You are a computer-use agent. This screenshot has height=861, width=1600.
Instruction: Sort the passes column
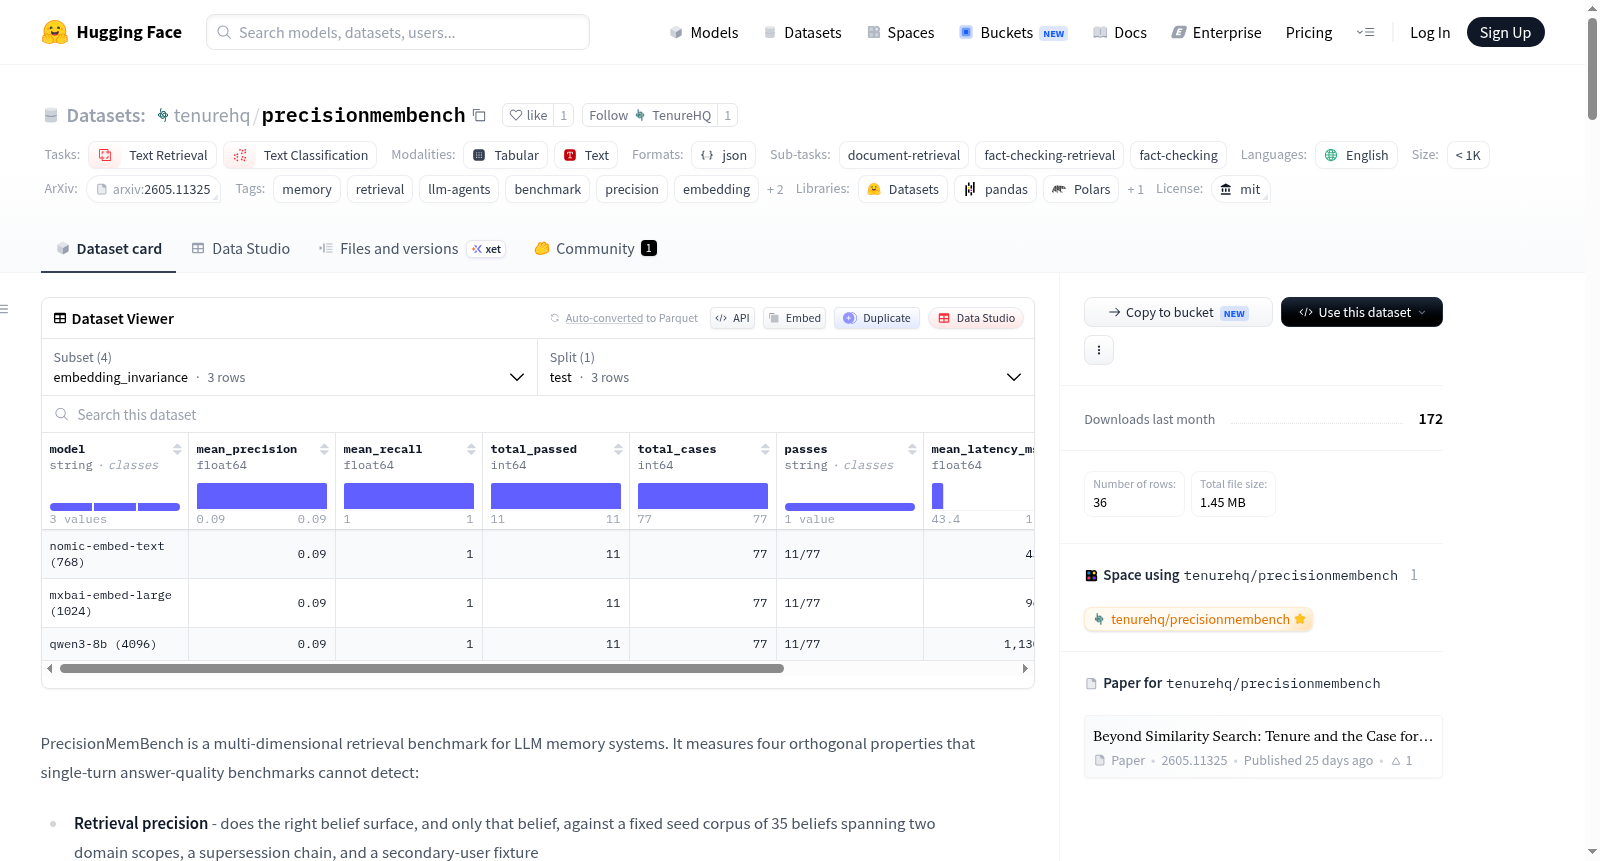(x=912, y=449)
